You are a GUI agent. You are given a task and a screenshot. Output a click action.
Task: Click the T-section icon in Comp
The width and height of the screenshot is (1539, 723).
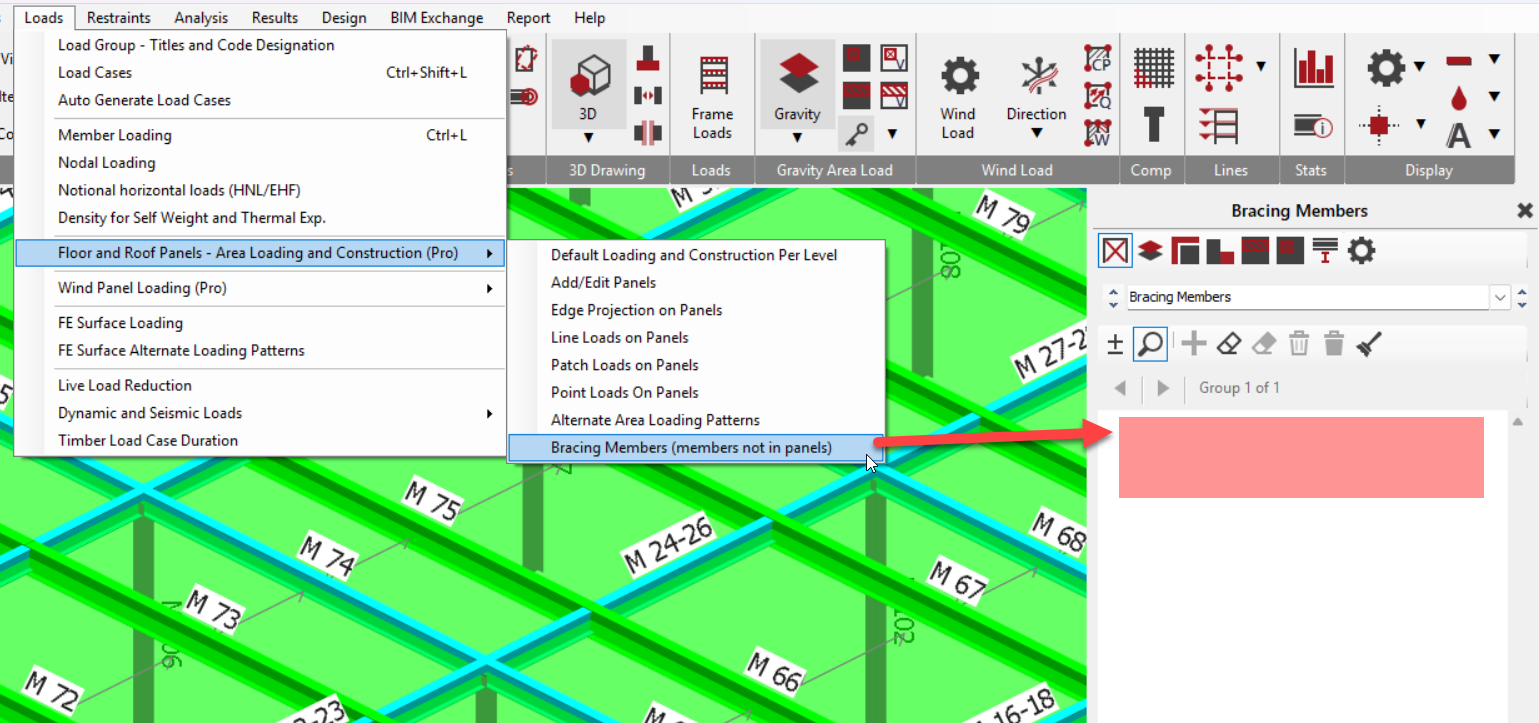pyautogui.click(x=1153, y=125)
